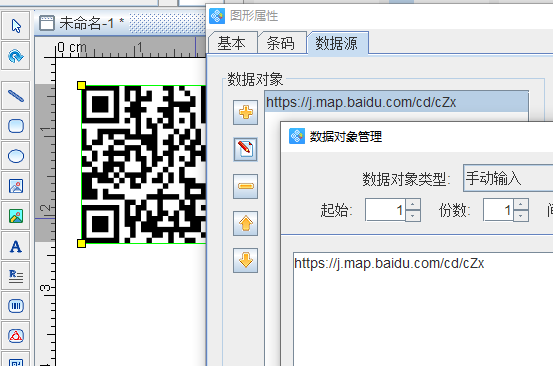
Task: Select the line drawing tool
Action: pyautogui.click(x=16, y=96)
